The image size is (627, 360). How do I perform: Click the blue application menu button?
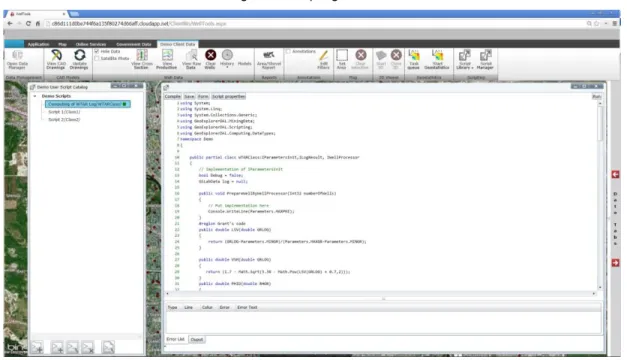(x=14, y=44)
